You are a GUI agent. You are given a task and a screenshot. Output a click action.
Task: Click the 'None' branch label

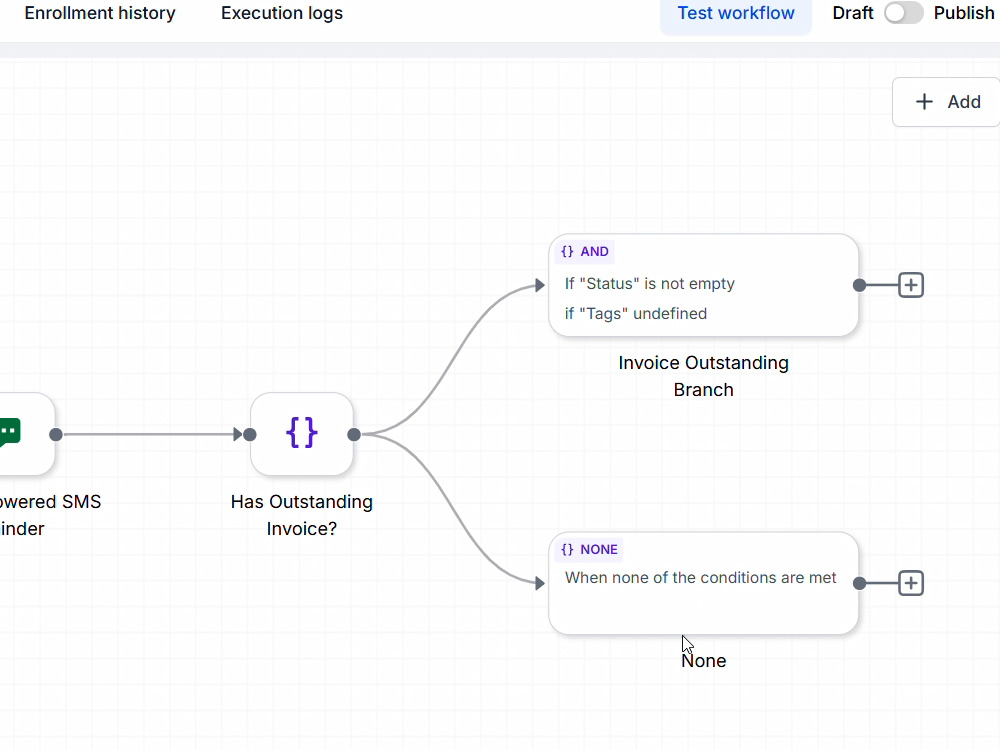coord(703,661)
